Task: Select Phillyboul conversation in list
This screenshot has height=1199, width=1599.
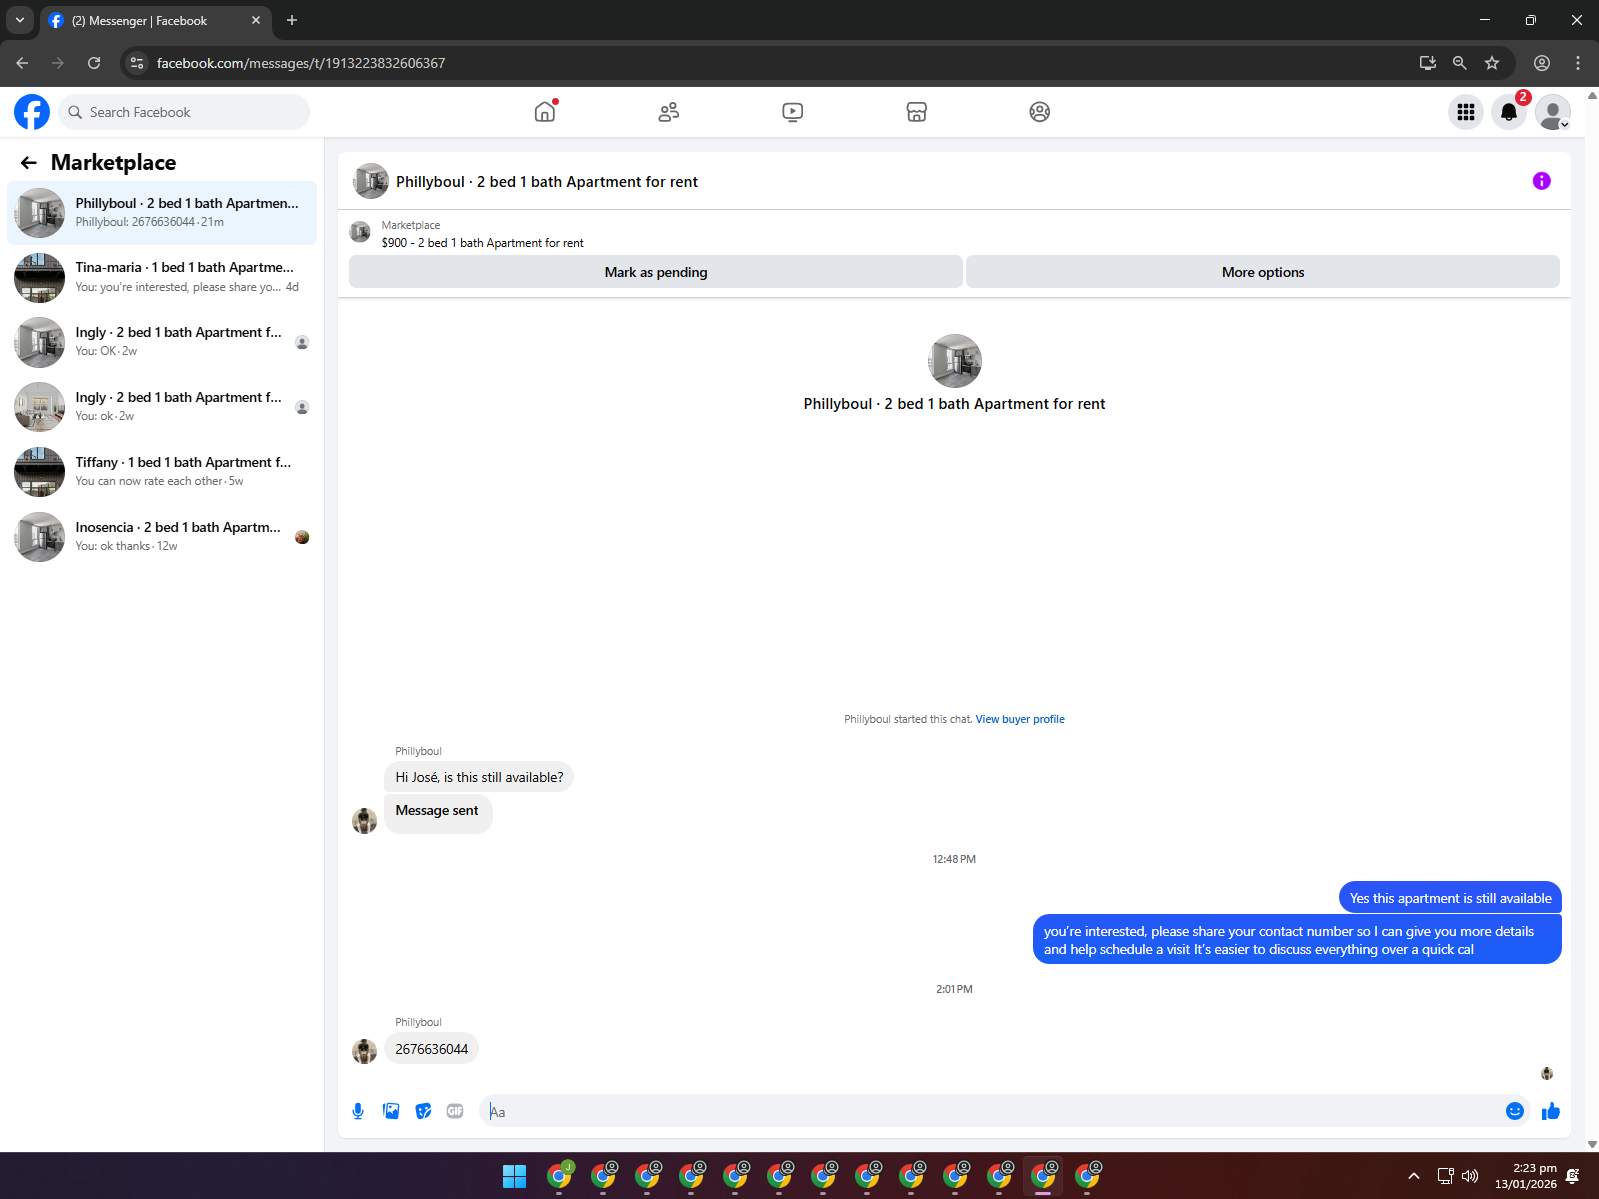Action: coord(162,213)
